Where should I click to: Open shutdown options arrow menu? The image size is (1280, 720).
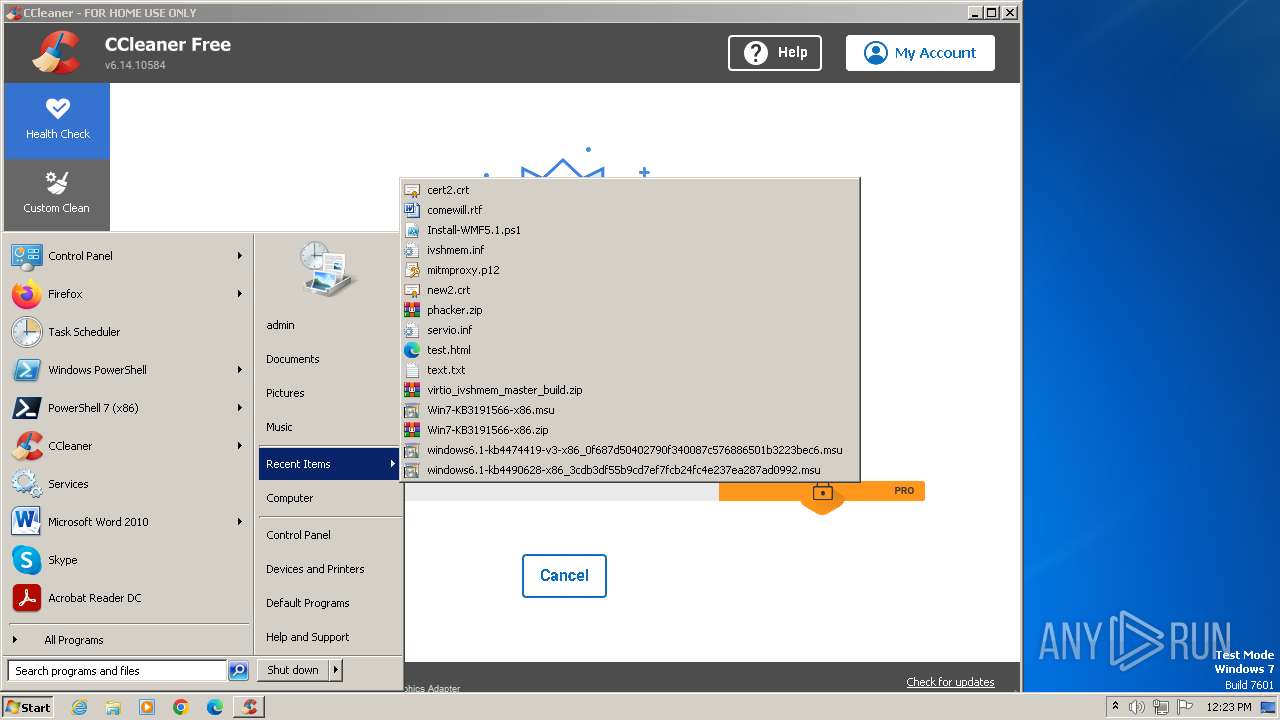(336, 670)
